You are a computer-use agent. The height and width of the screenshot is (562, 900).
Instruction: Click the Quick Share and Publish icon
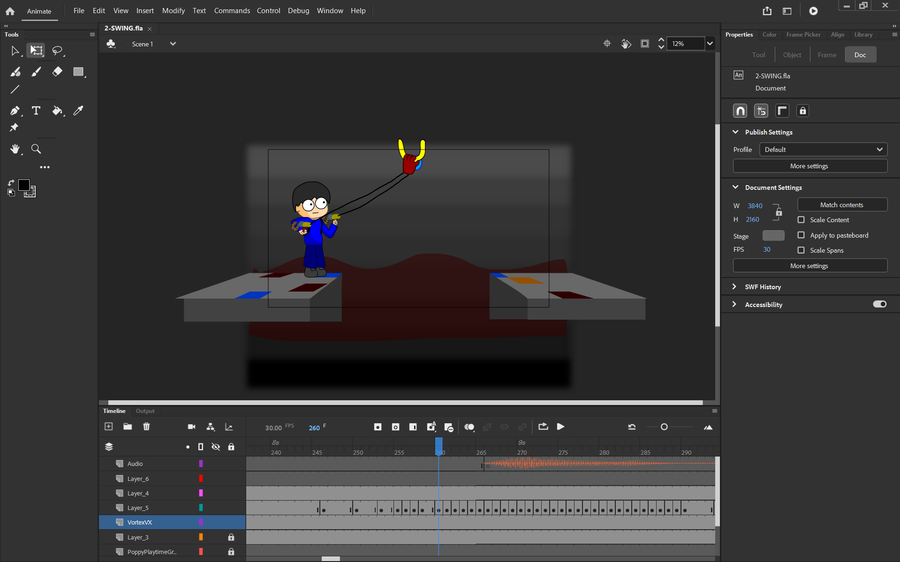[x=767, y=11]
